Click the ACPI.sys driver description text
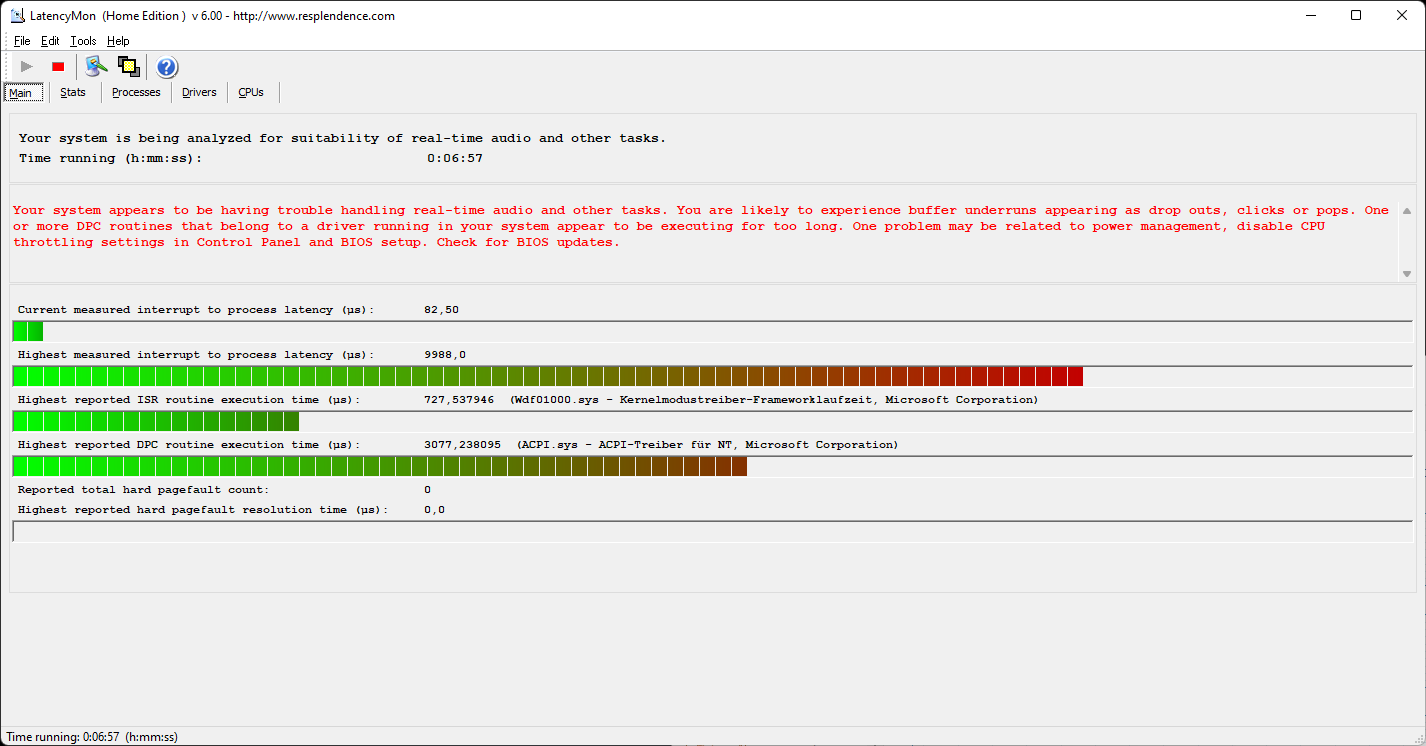1426x746 pixels. coord(707,445)
